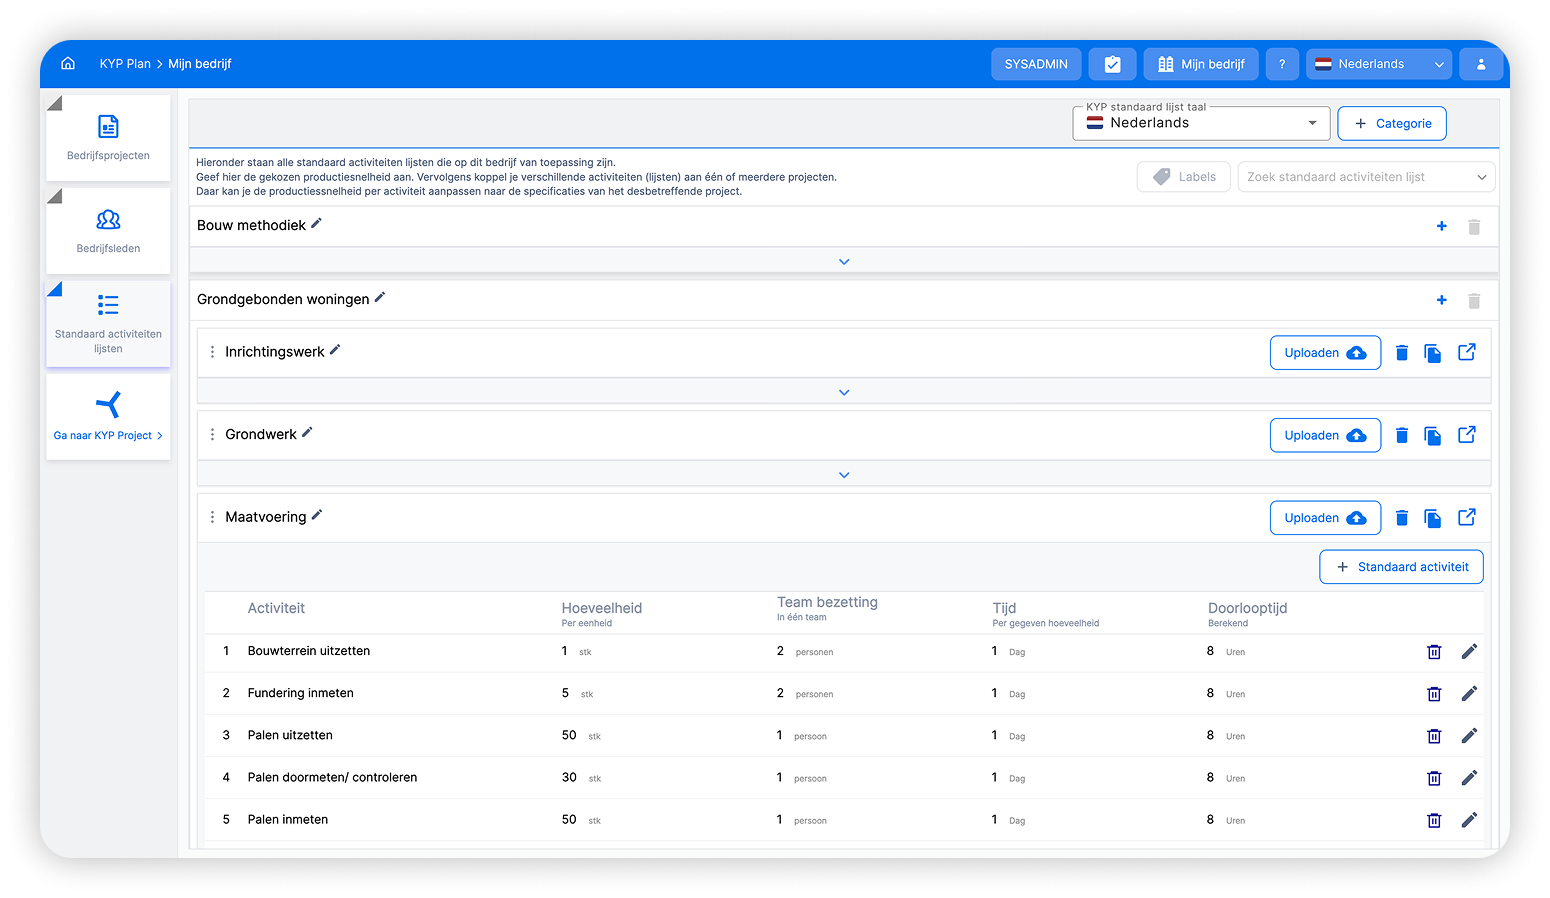Image resolution: width=1550 pixels, height=898 pixels.
Task: Add a Standaard activiteit
Action: tap(1401, 567)
